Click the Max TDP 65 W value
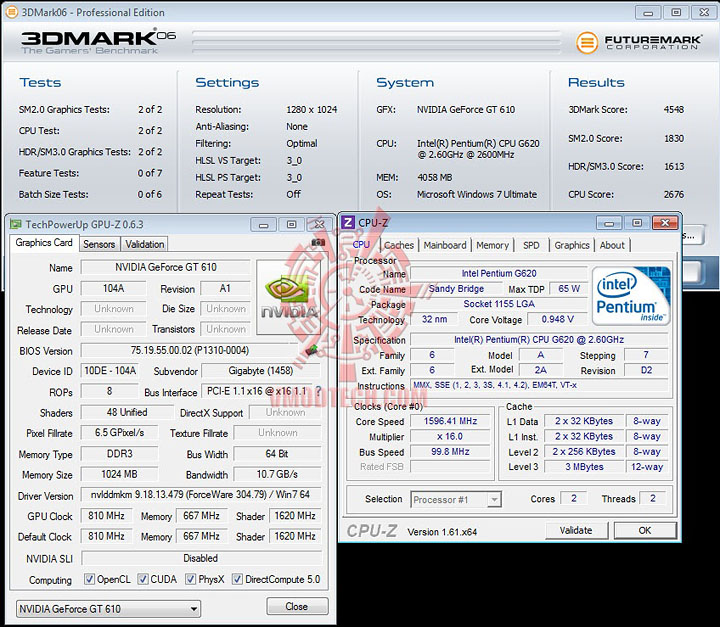Viewport: 720px width, 627px height. (x=569, y=289)
